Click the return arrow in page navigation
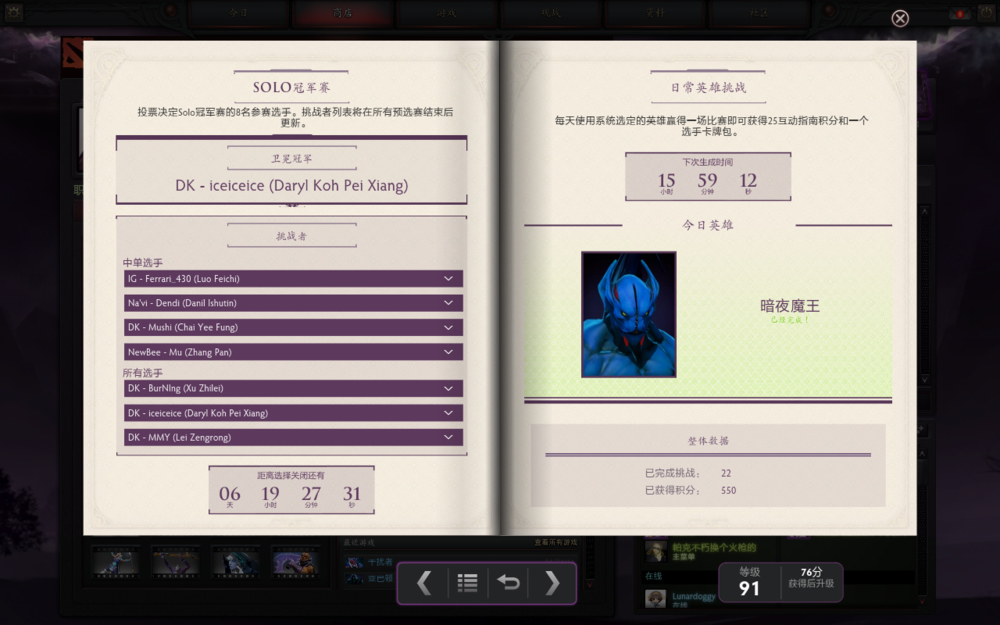Viewport: 1000px width, 625px height. coord(508,583)
